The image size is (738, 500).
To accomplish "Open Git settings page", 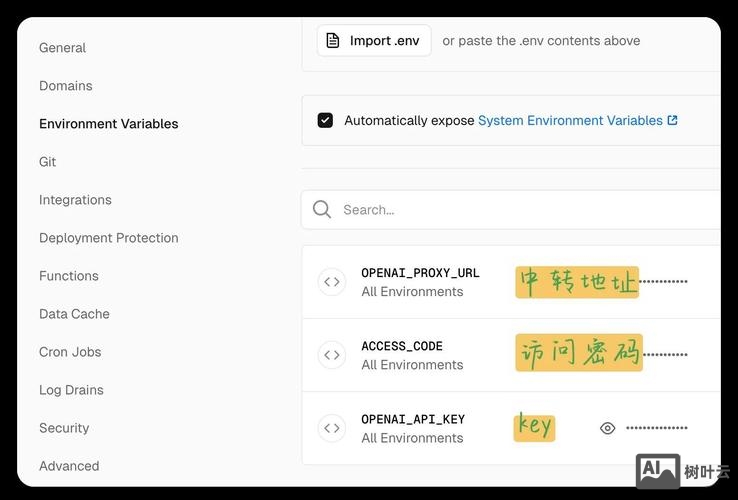I will coord(48,162).
